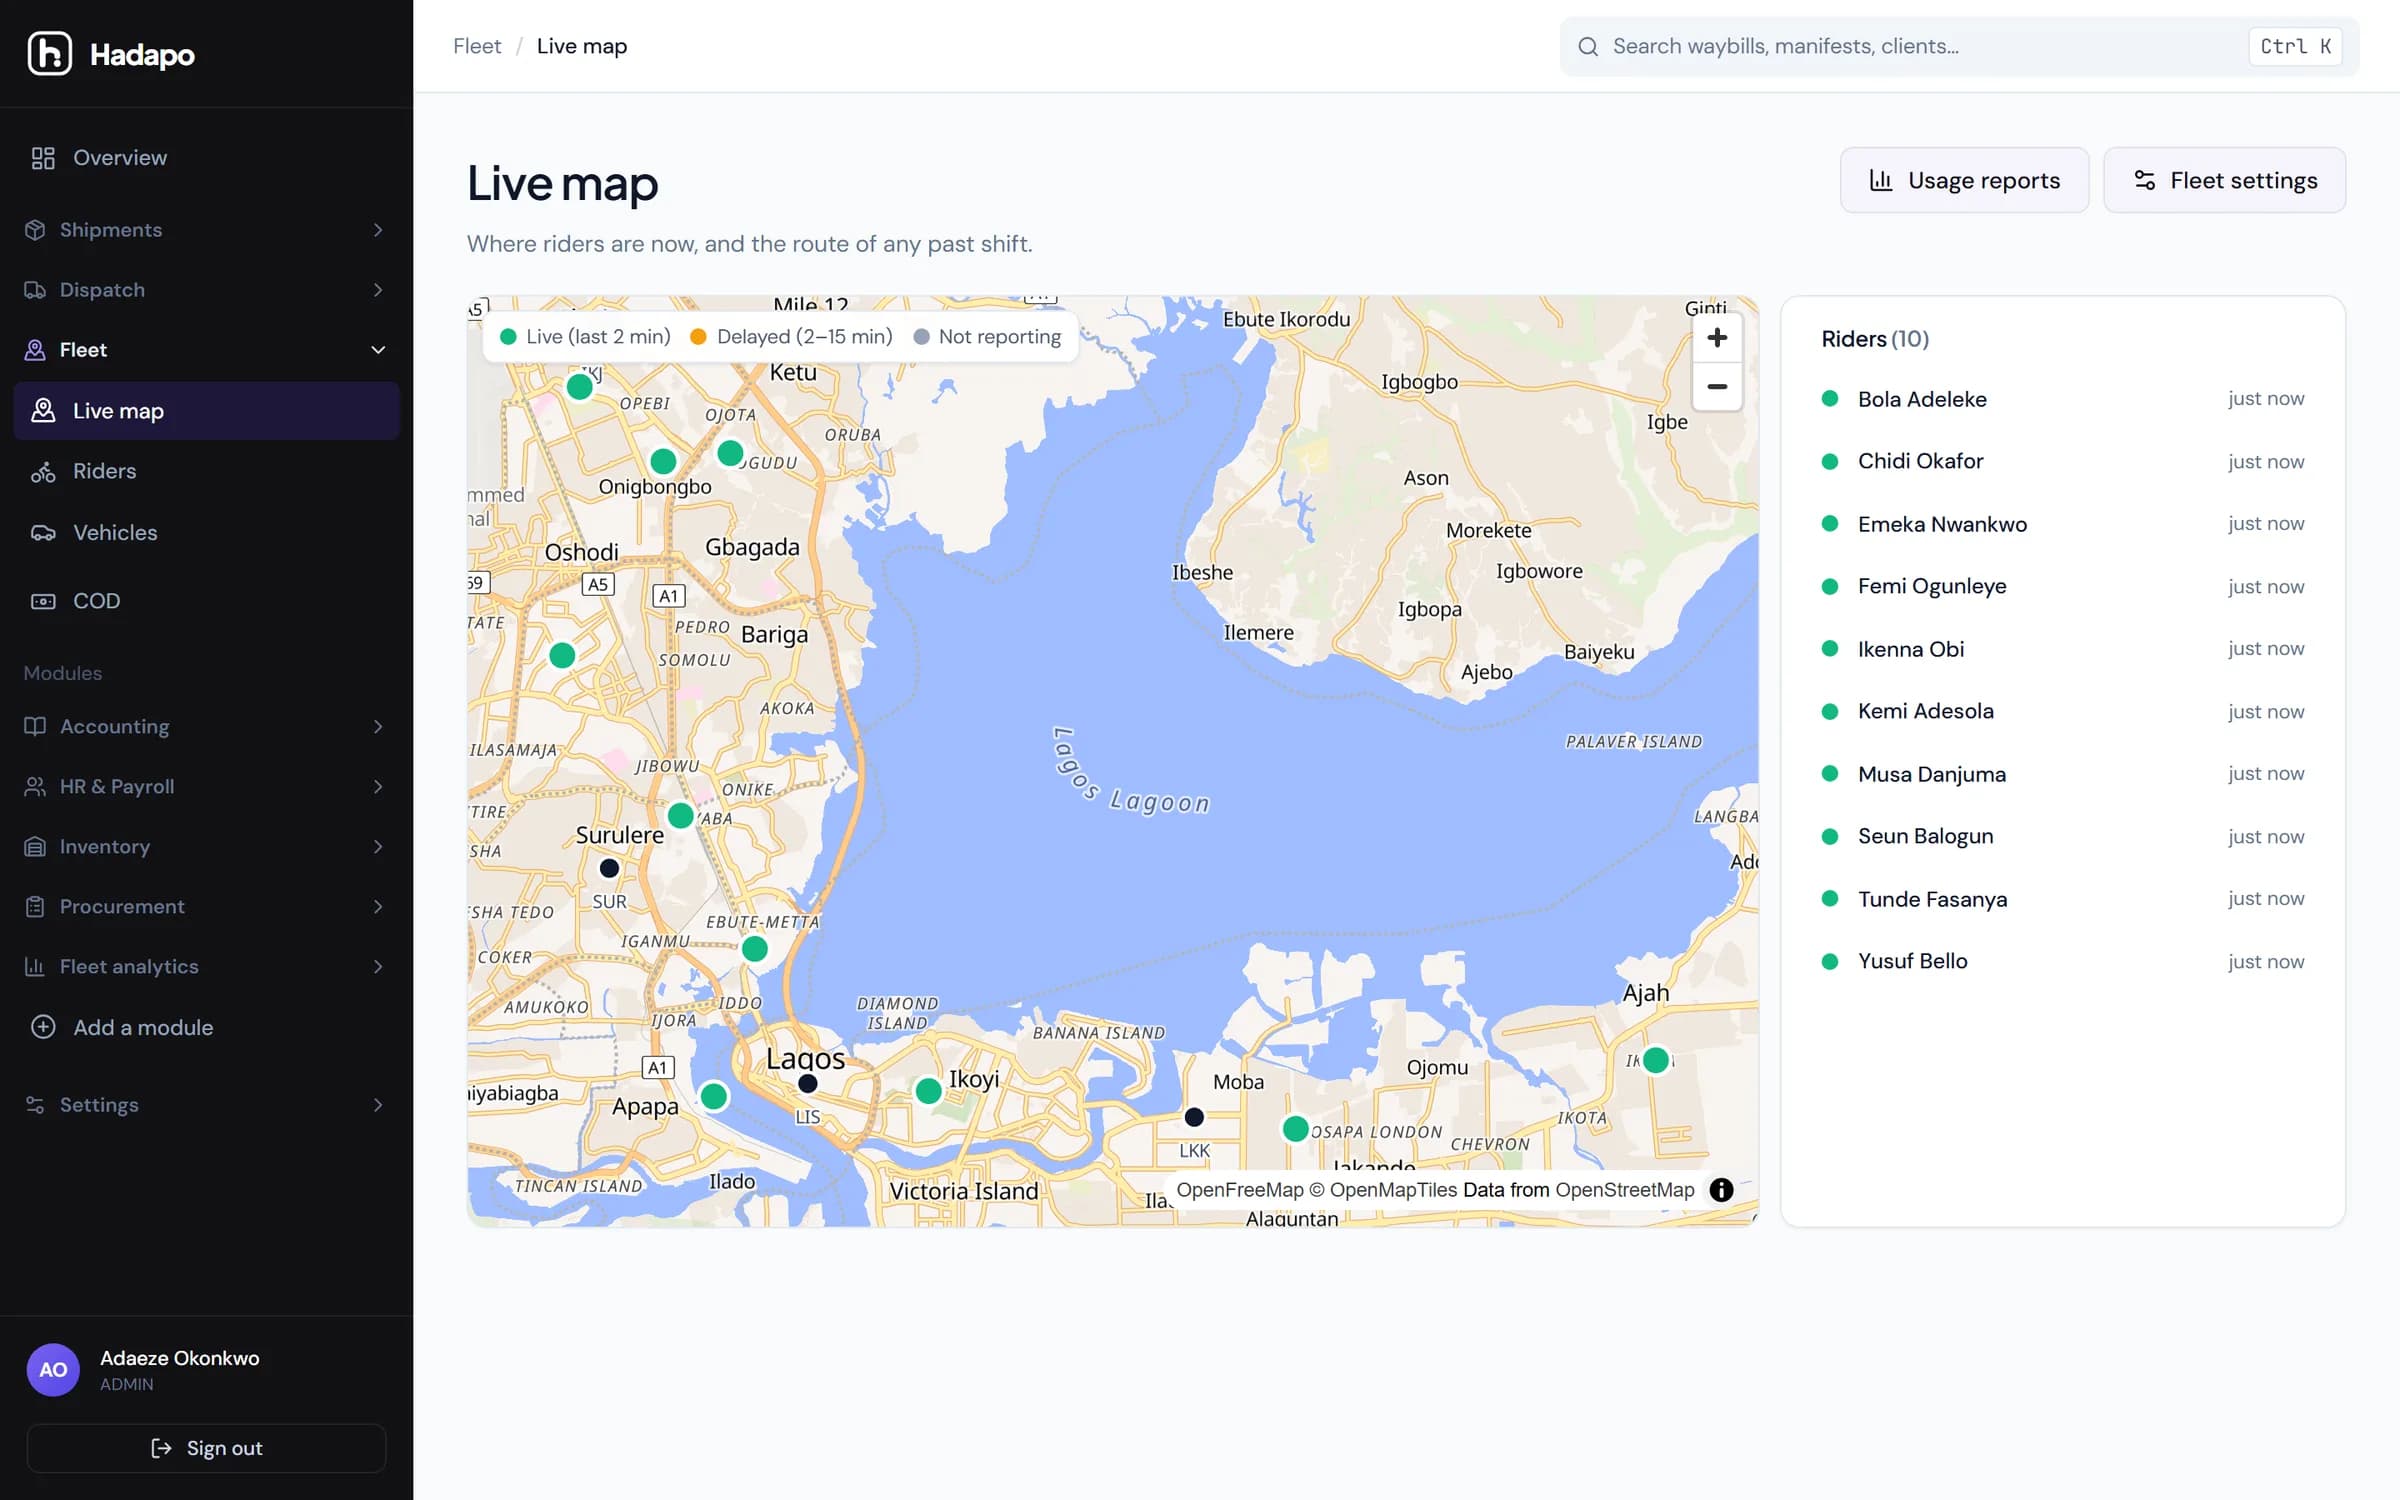Image resolution: width=2400 pixels, height=1500 pixels.
Task: Click the Hadapo logo icon
Action: click(49, 54)
